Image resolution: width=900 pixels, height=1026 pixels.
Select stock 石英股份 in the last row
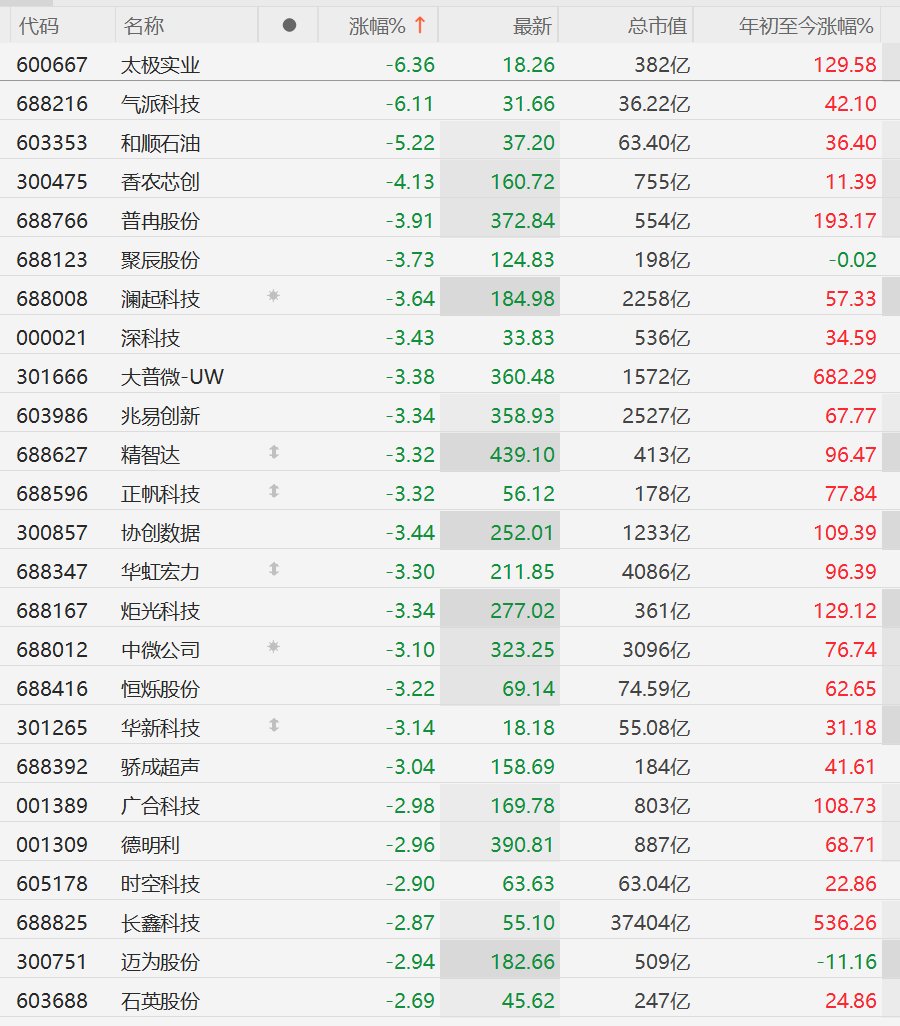pyautogui.click(x=160, y=1001)
